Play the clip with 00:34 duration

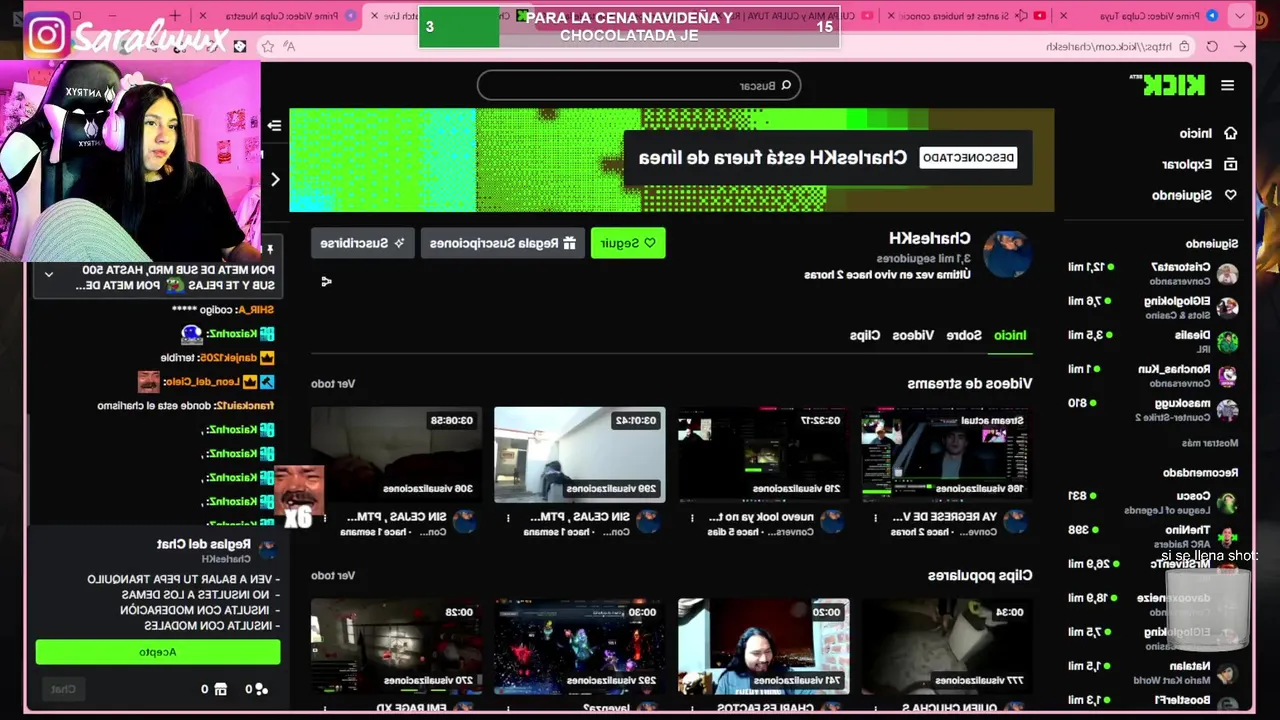[946, 646]
